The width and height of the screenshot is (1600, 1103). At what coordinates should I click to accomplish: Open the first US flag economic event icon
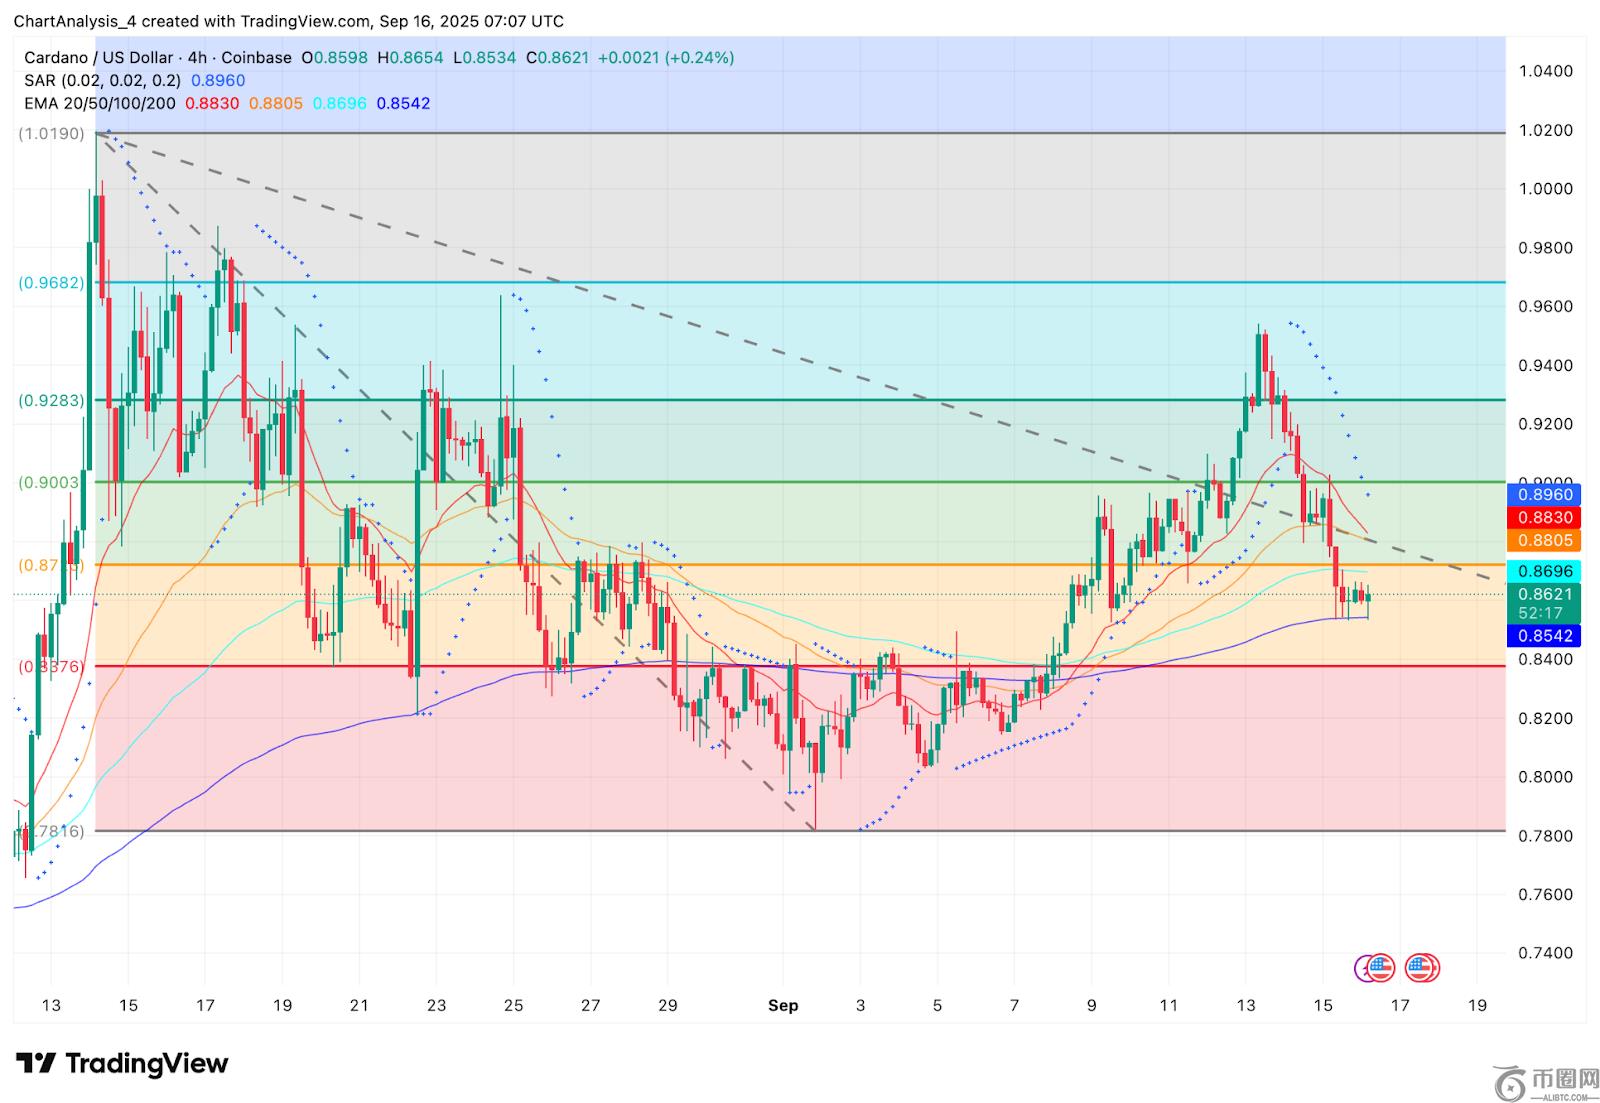[1380, 967]
